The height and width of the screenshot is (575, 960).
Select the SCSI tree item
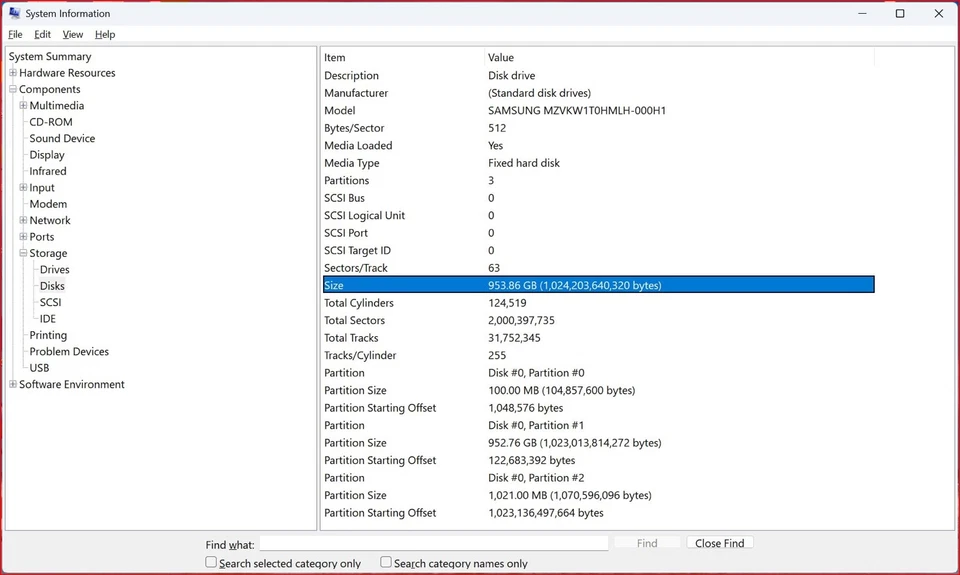(x=50, y=302)
